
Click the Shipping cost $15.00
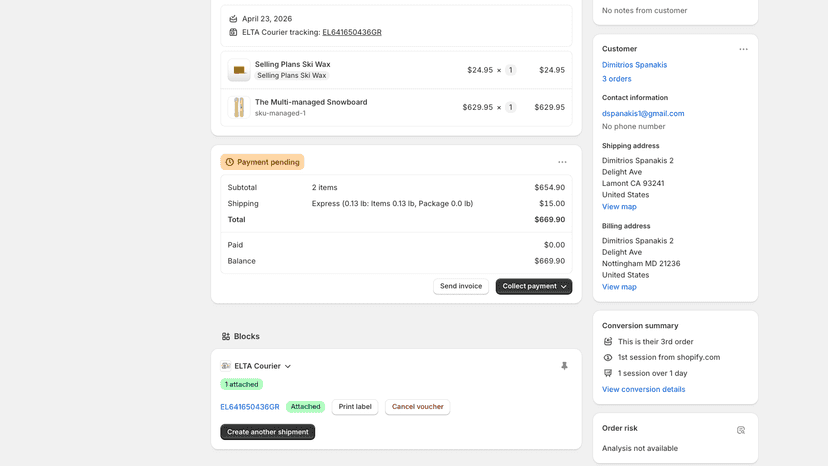pyautogui.click(x=552, y=203)
